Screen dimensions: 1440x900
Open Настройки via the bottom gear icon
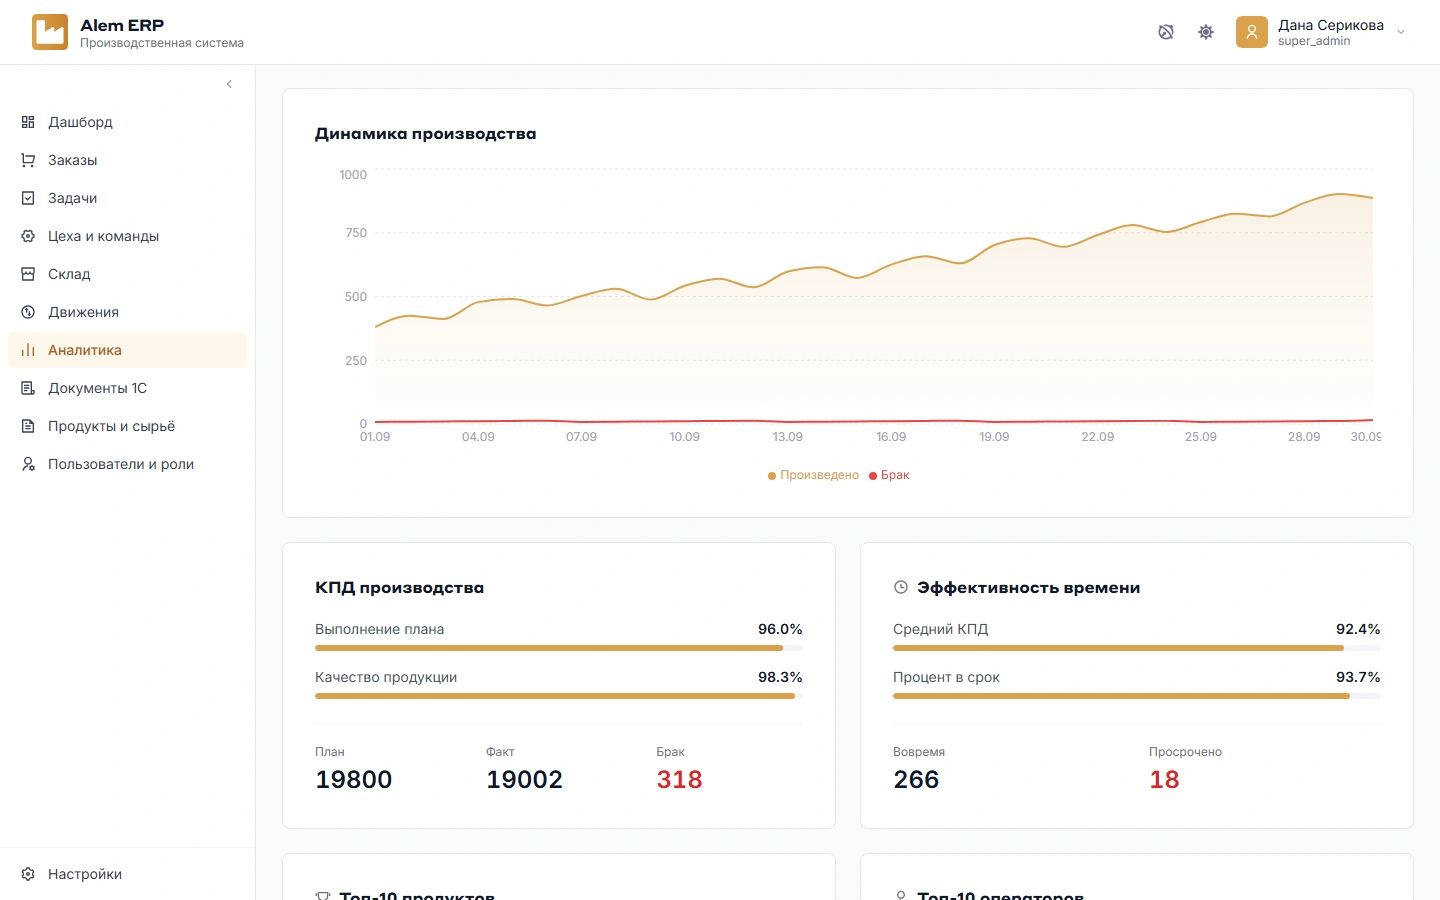(x=28, y=874)
